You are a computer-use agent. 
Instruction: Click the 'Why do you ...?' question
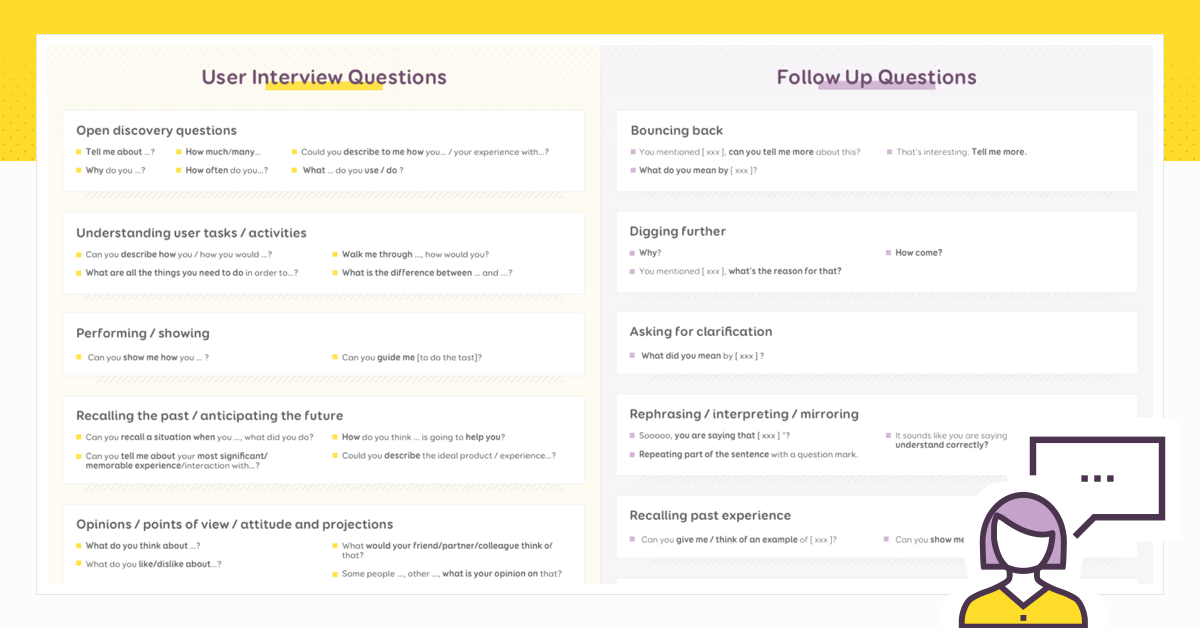click(x=115, y=170)
